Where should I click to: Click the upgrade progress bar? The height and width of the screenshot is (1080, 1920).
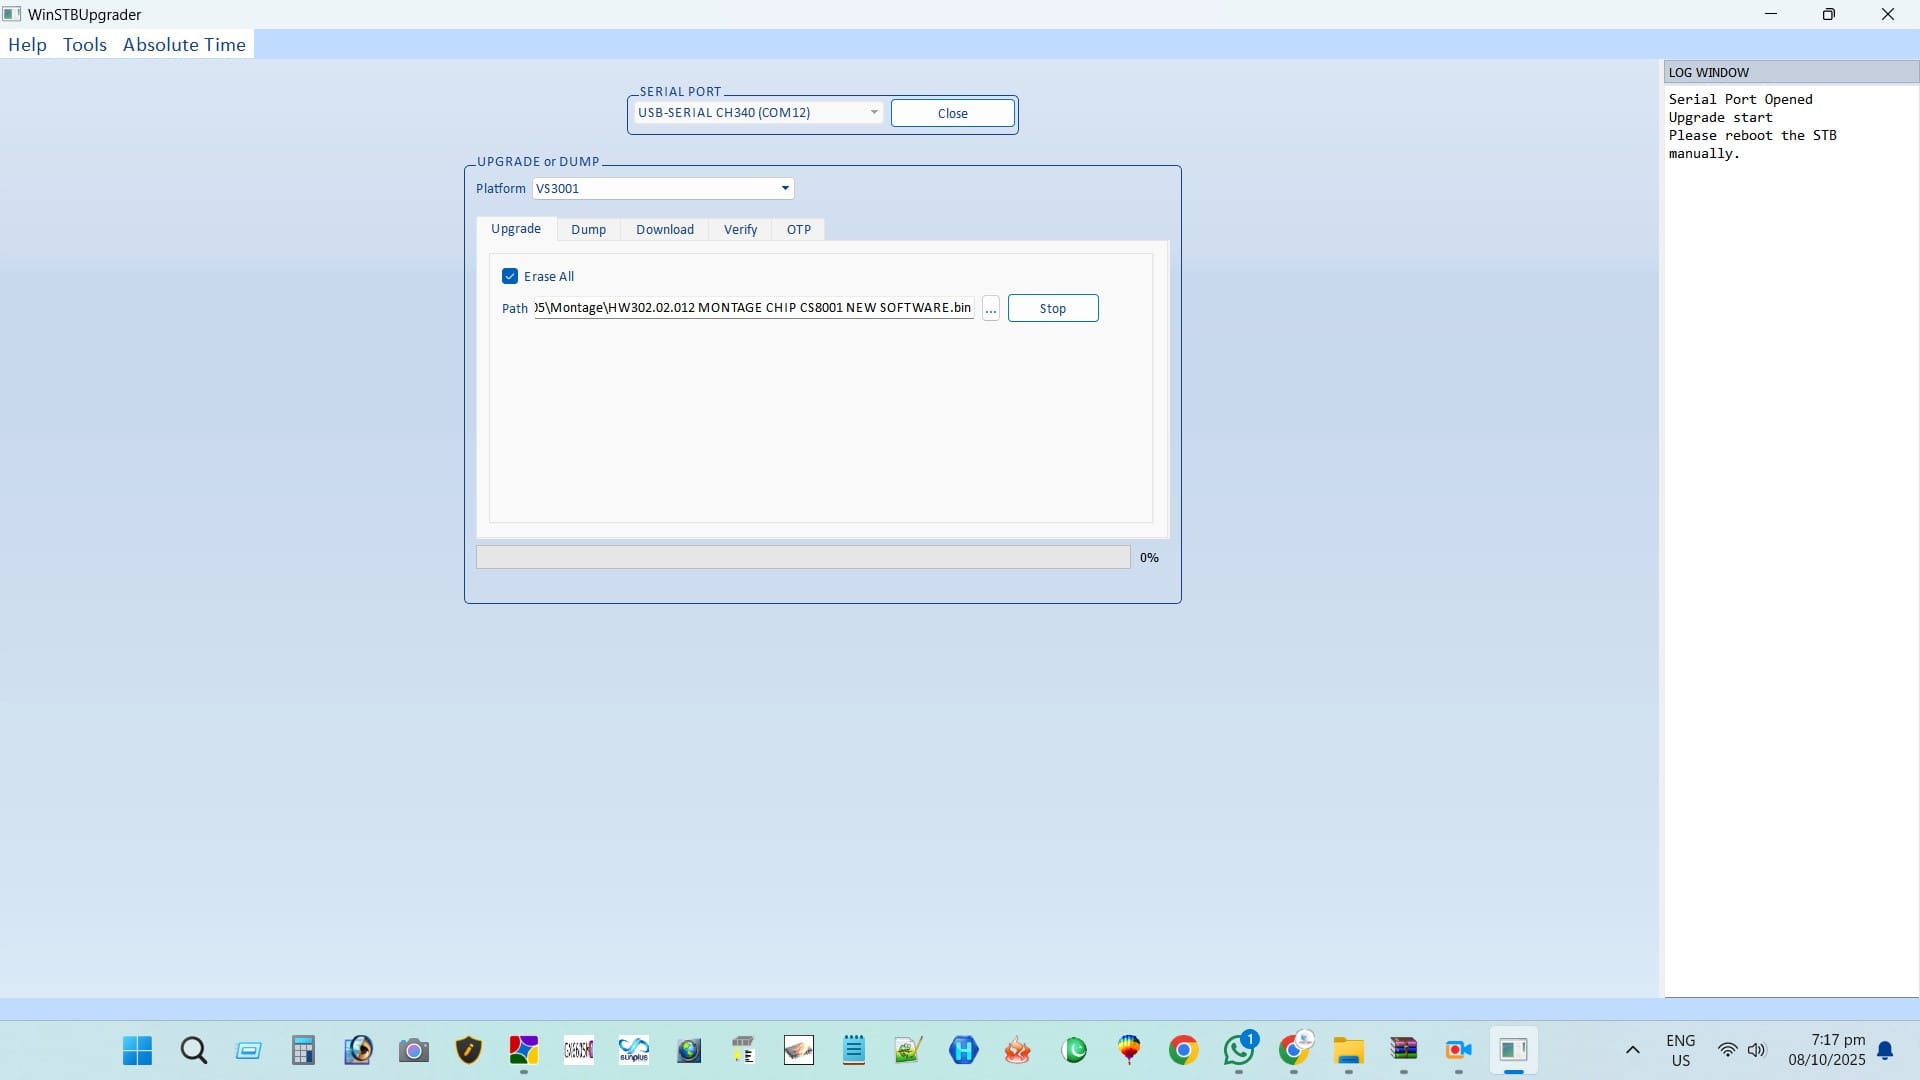pyautogui.click(x=802, y=557)
